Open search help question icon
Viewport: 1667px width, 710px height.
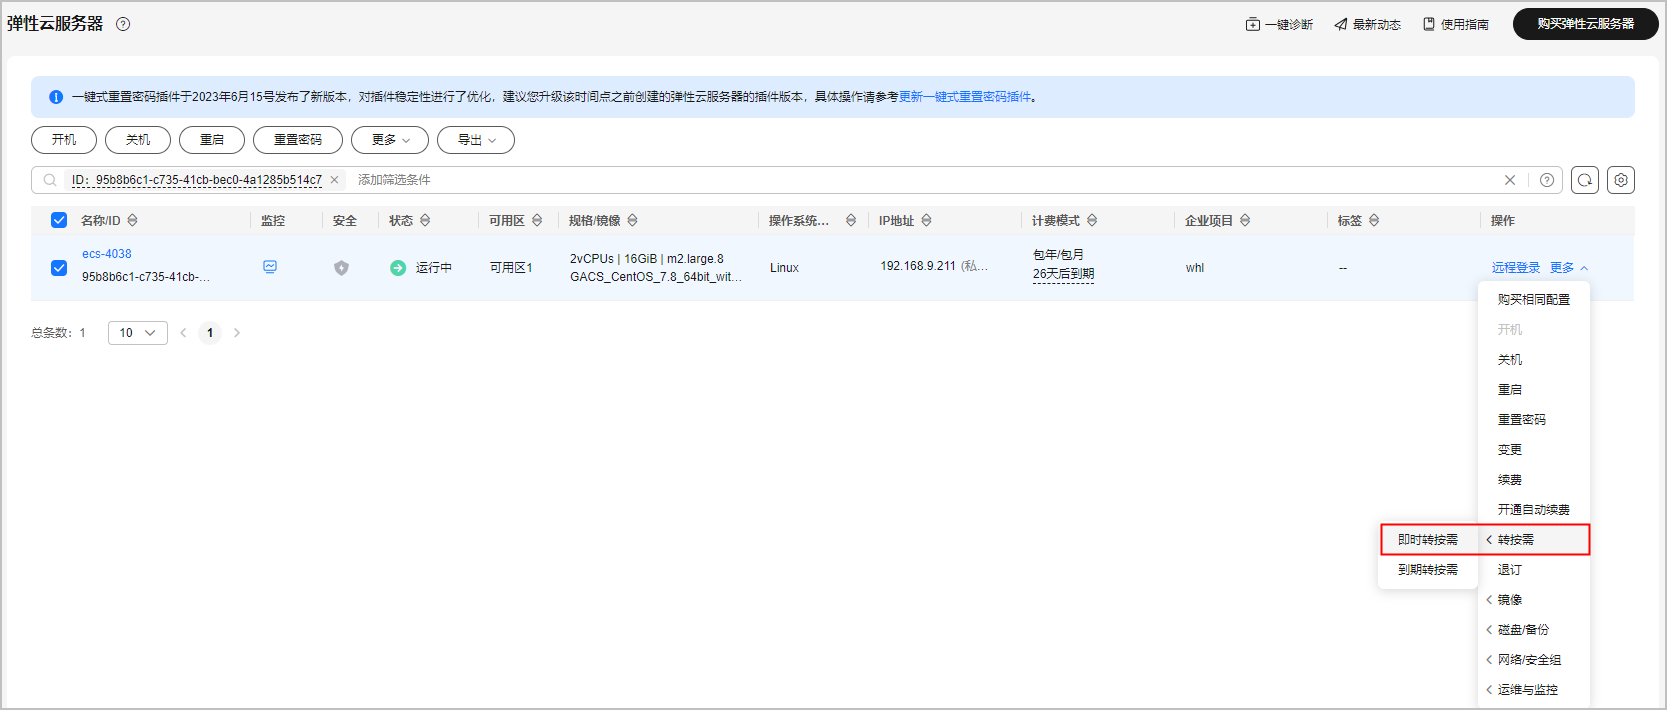point(1547,180)
